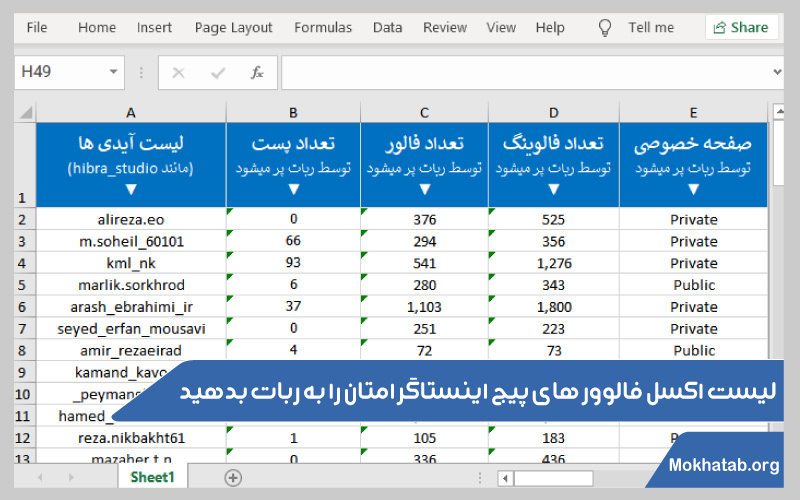Select cell containing amir_rezaeirad
Screen dimensions: 800x500
131,351
